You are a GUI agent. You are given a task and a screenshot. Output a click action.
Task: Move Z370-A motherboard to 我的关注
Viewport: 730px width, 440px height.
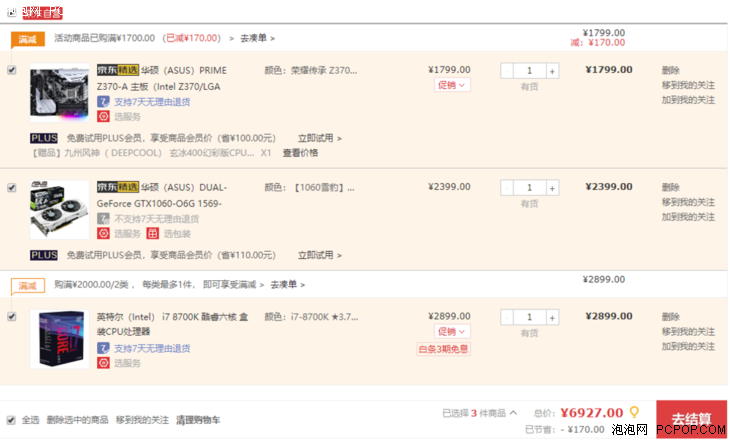coord(688,85)
